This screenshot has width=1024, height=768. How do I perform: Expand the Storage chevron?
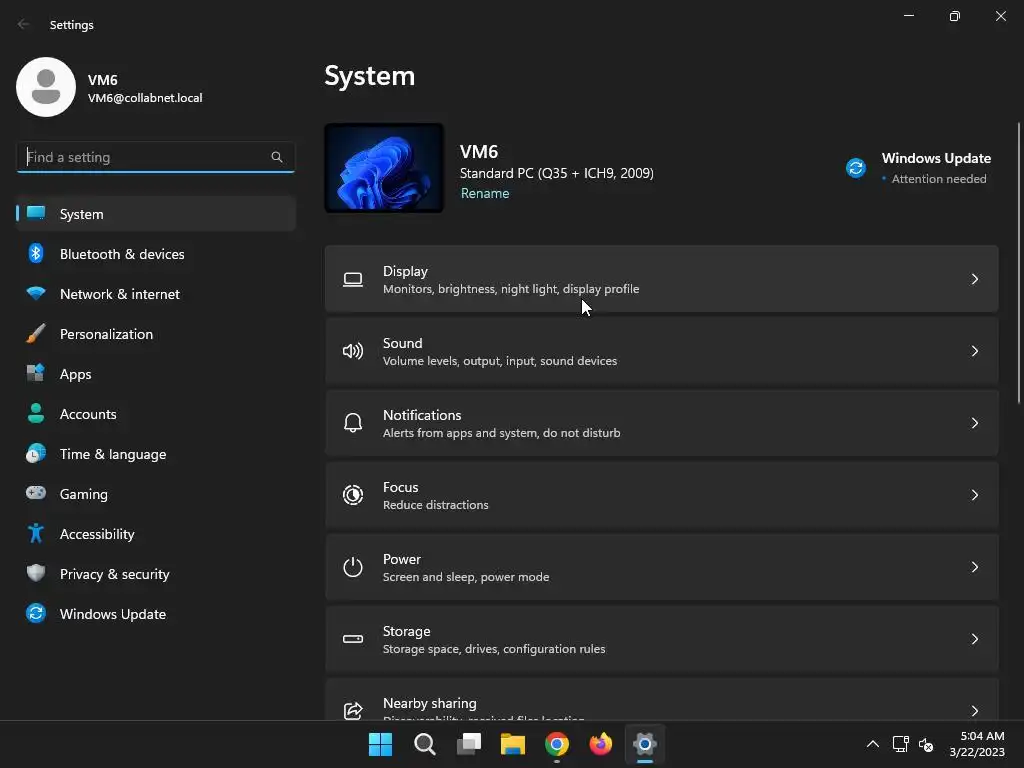pyautogui.click(x=974, y=639)
